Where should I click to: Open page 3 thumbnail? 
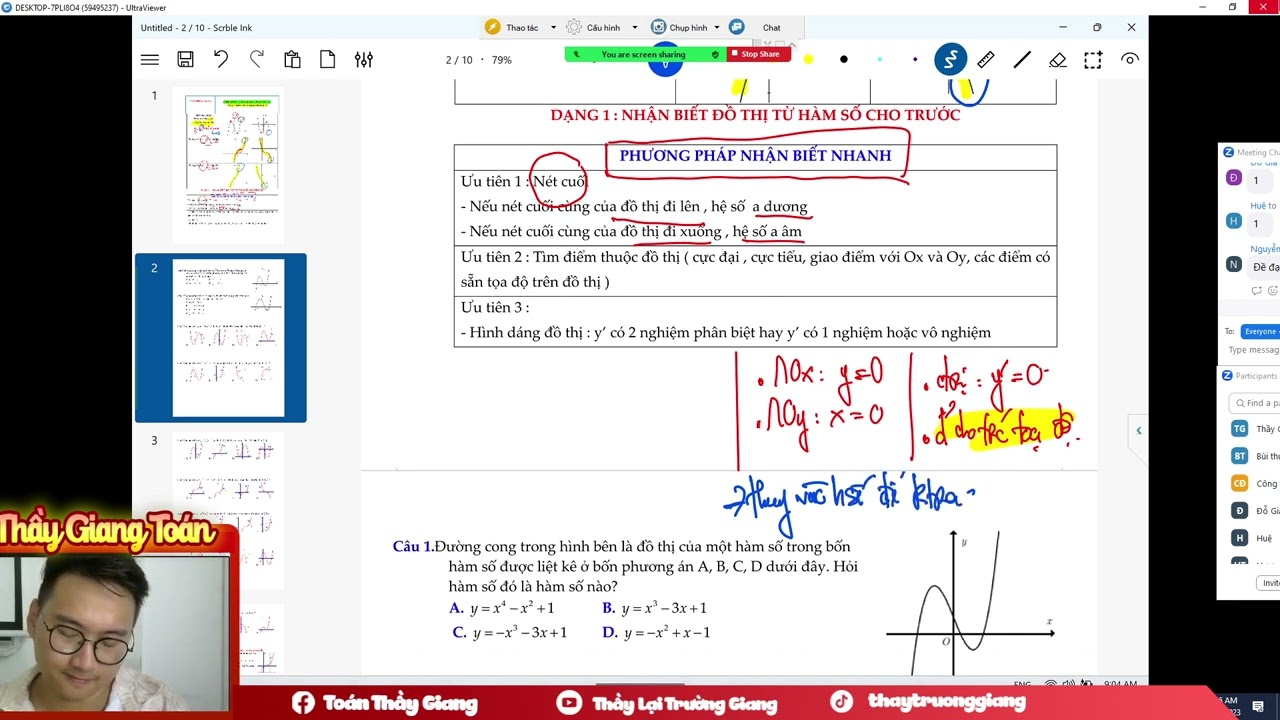pos(228,510)
